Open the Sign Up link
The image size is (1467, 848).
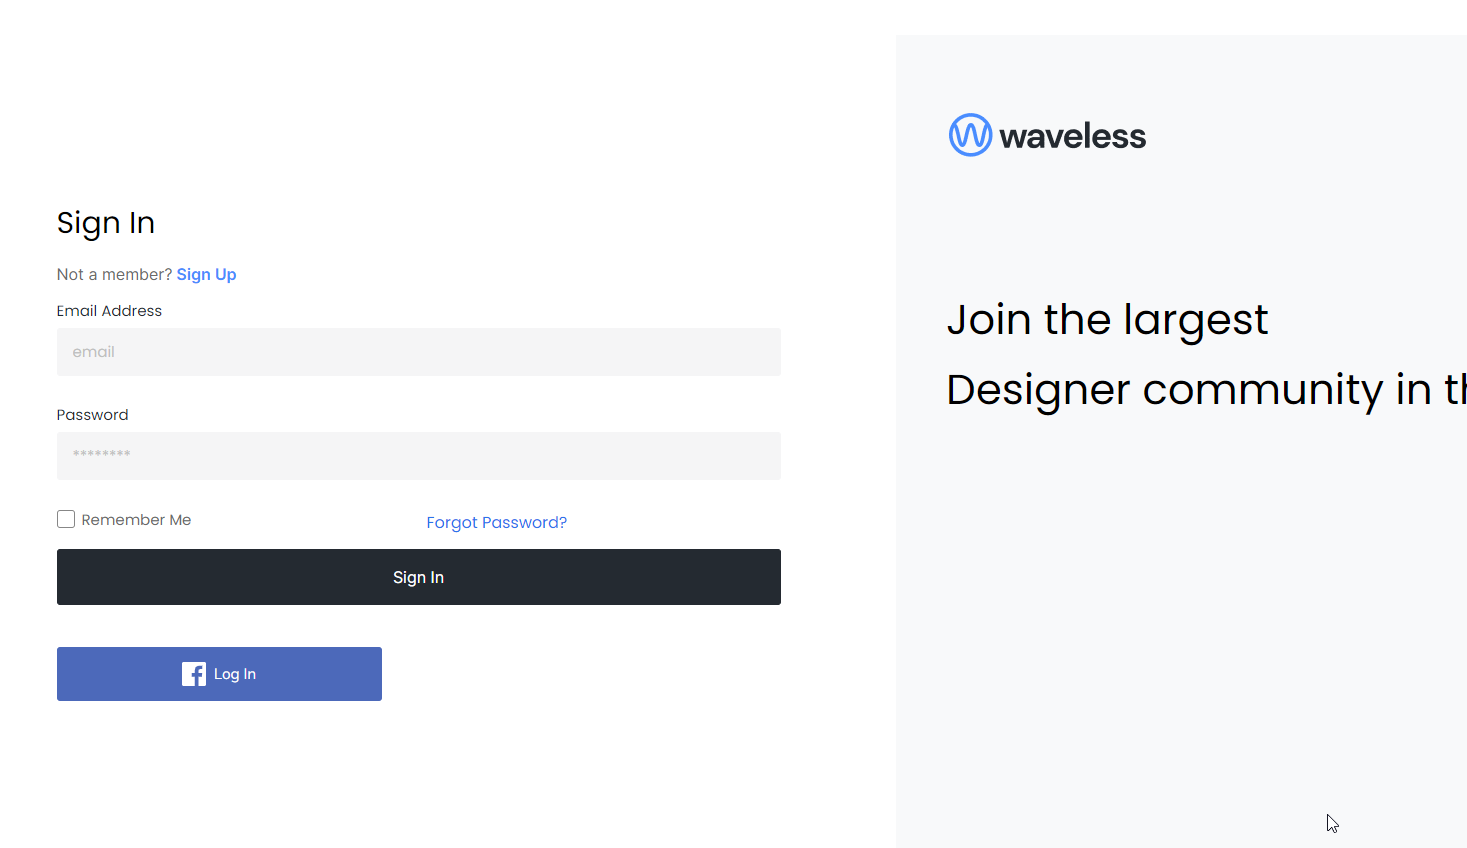(206, 274)
